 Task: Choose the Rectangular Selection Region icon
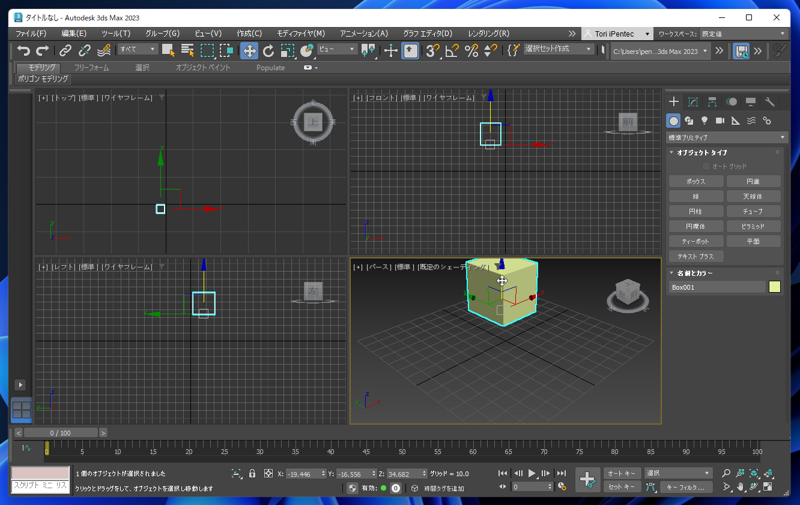[x=207, y=50]
